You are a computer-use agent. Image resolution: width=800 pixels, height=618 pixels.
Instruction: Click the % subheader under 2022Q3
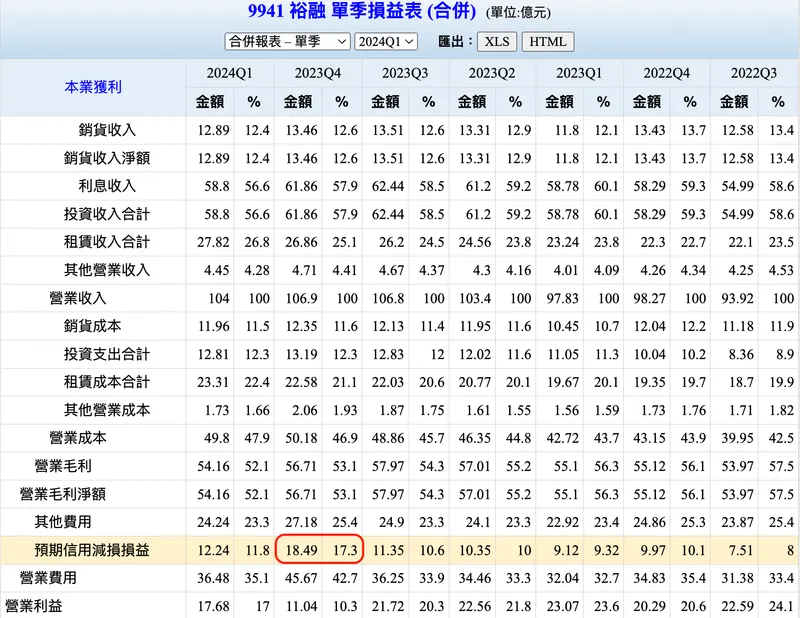tap(778, 102)
